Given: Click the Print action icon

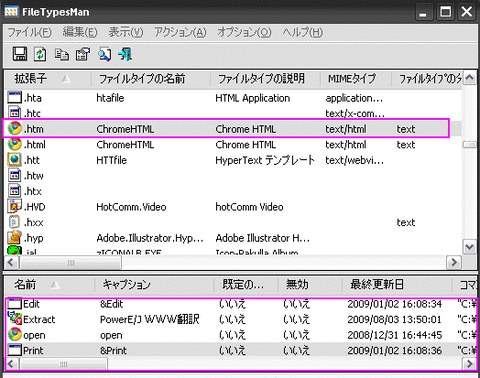Looking at the screenshot, I should point(15,350).
